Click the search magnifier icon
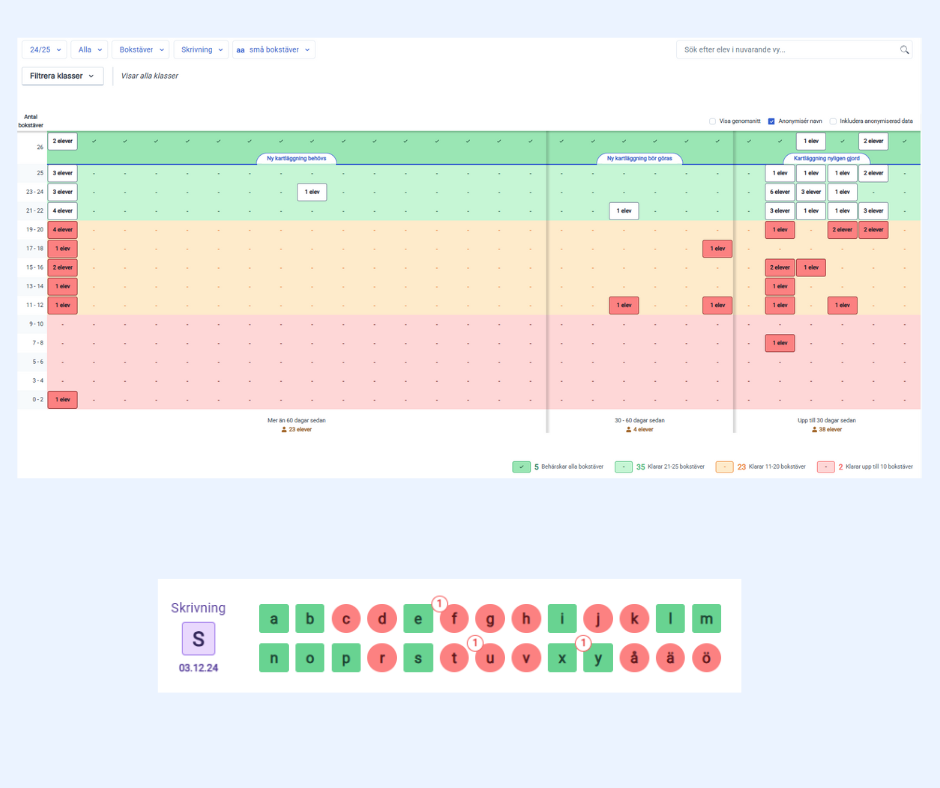The image size is (940, 788). click(904, 49)
